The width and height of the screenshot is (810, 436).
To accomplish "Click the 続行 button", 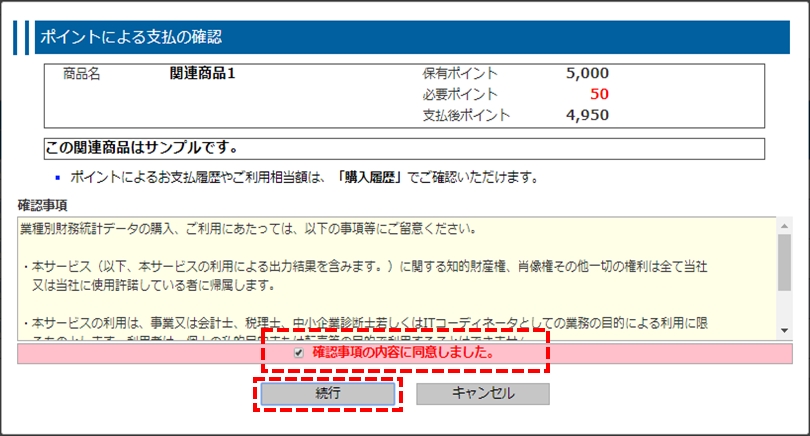I will point(328,393).
